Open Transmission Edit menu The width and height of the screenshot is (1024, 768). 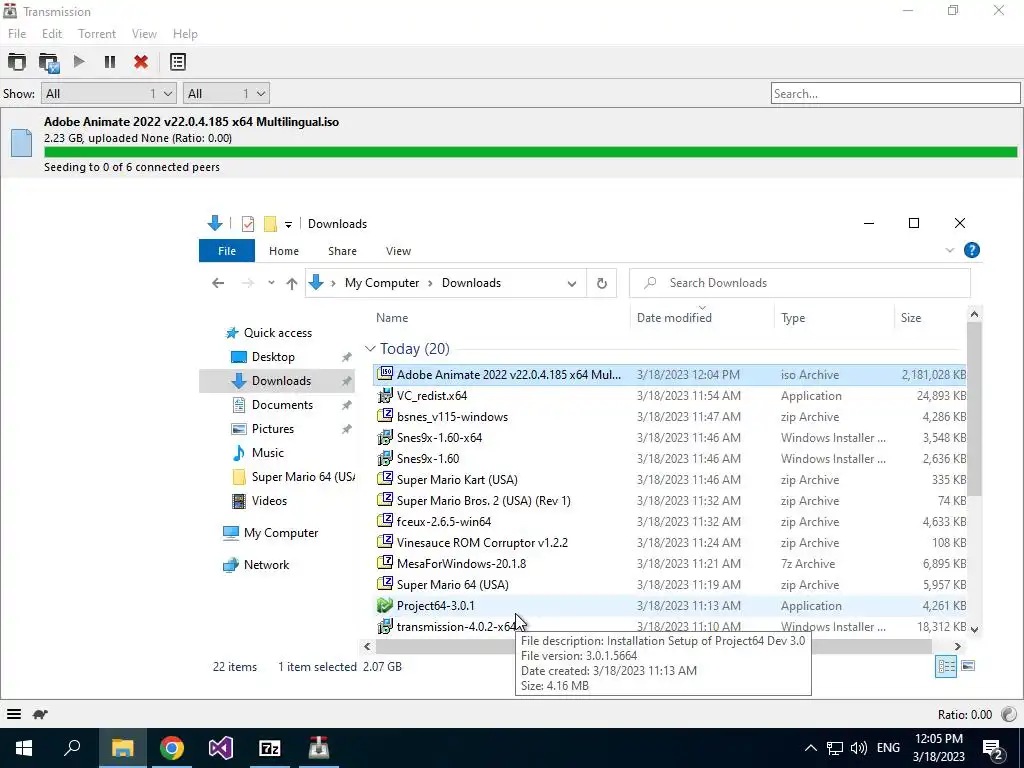pyautogui.click(x=52, y=34)
